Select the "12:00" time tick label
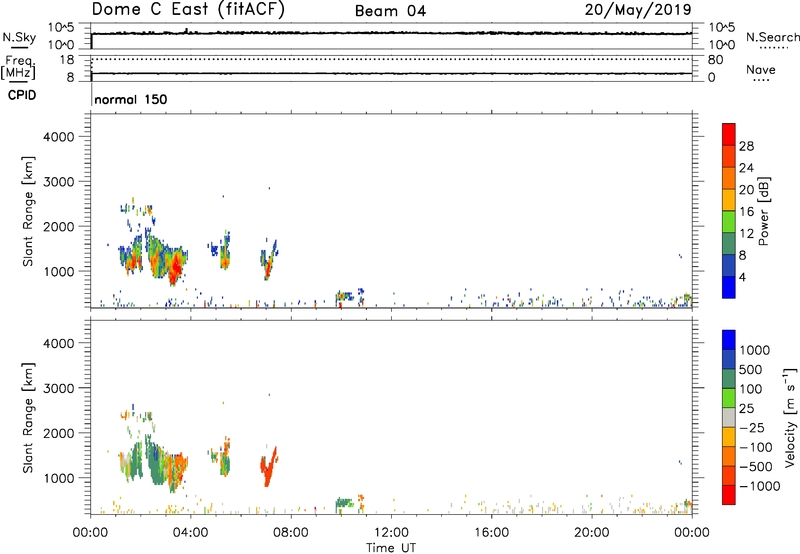Screen dimensions: 800x554 coord(391,533)
